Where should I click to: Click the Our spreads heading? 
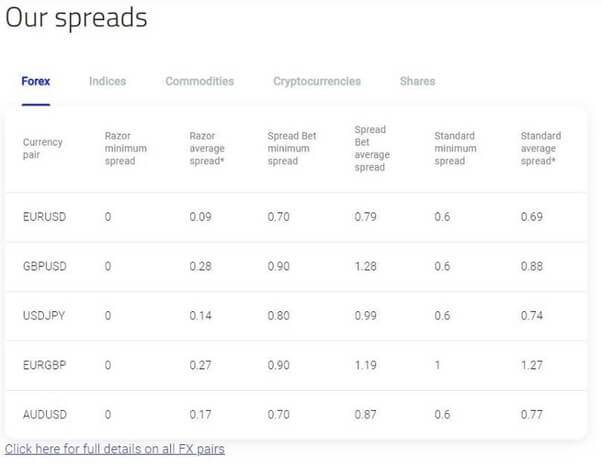pos(76,18)
